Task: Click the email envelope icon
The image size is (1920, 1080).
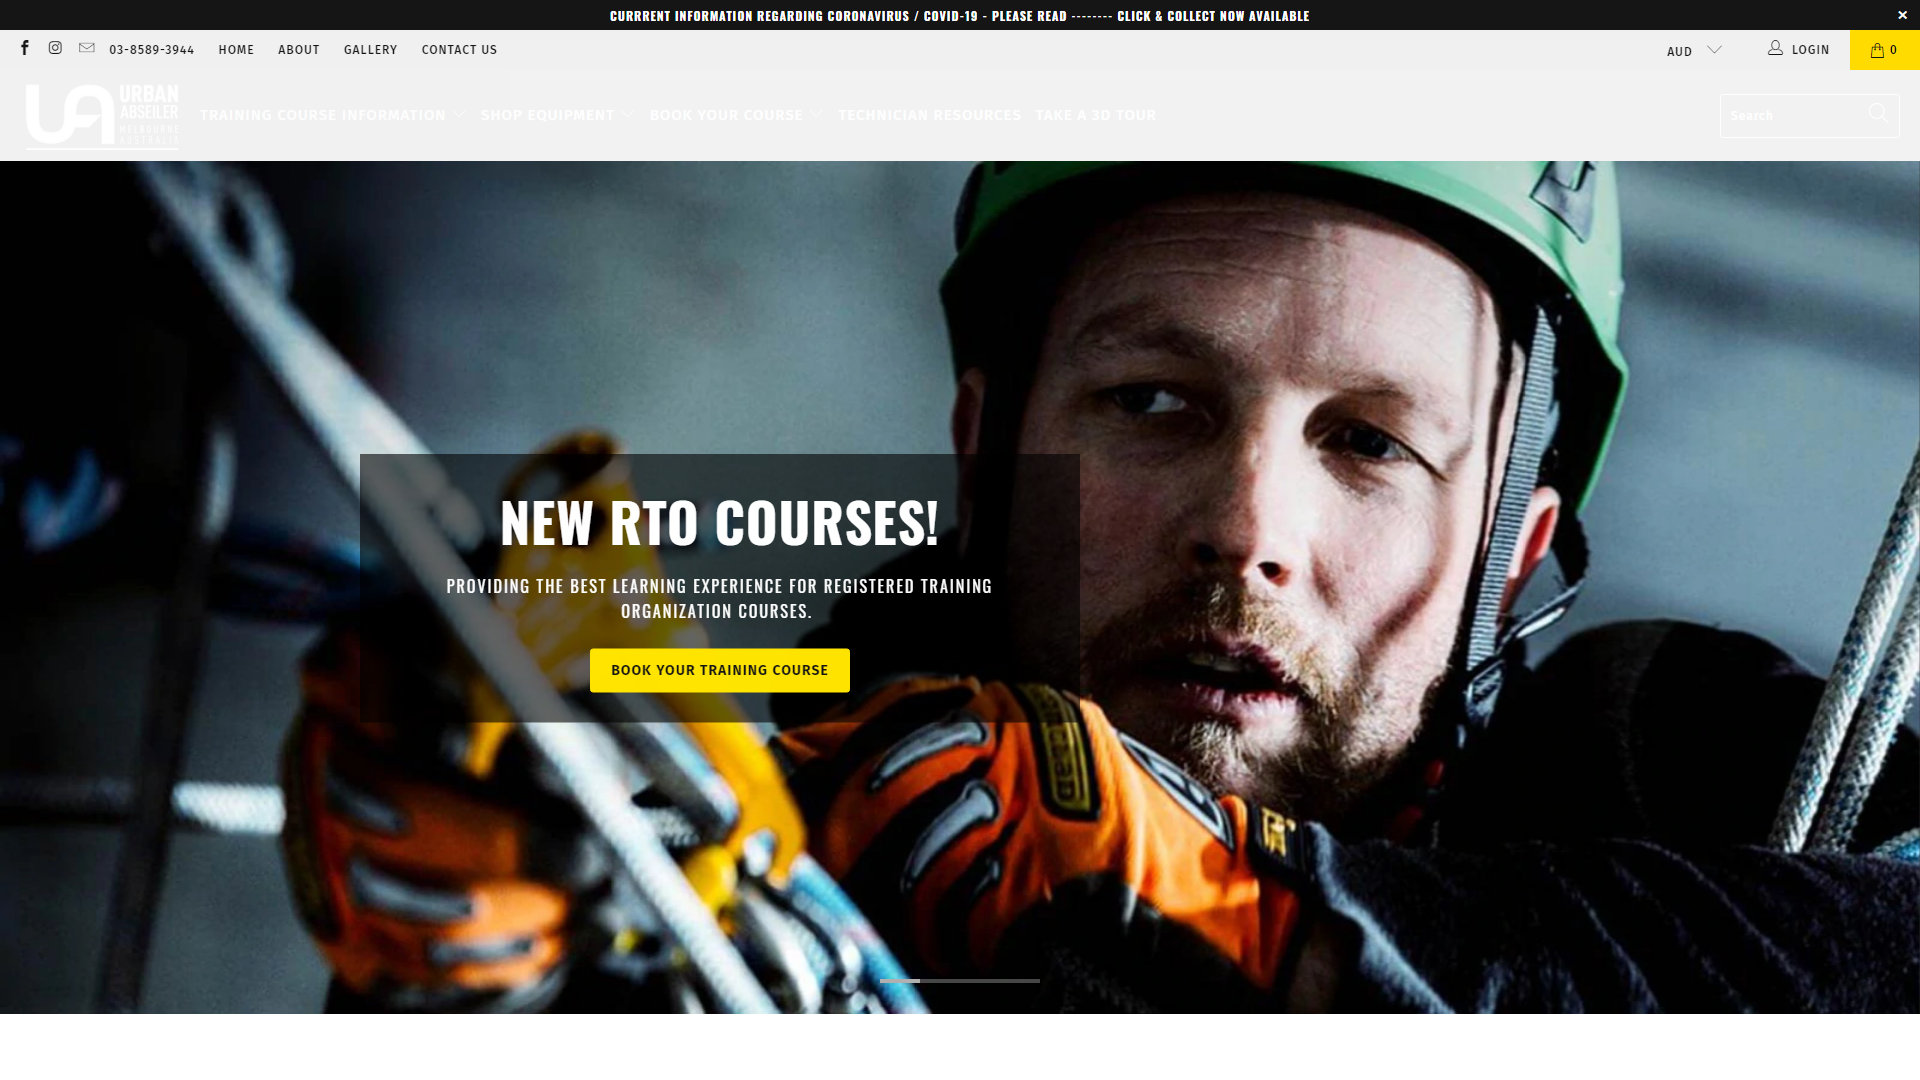Action: coord(87,48)
